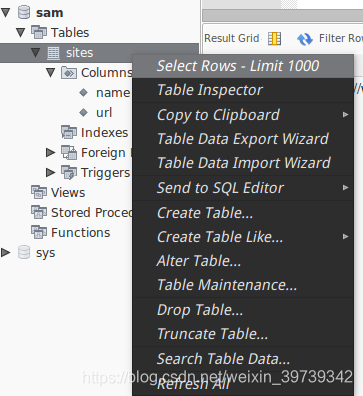Viewport: 363px width, 396px height.
Task: Click the Result Grid icon
Action: tap(275, 39)
